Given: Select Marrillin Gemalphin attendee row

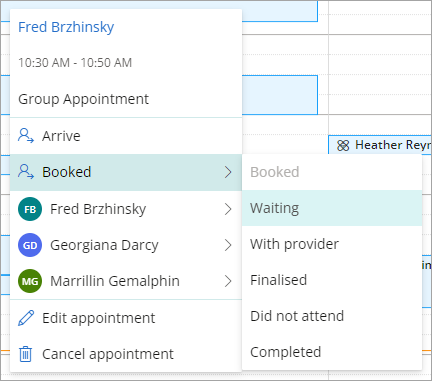Looking at the screenshot, I should (126, 281).
